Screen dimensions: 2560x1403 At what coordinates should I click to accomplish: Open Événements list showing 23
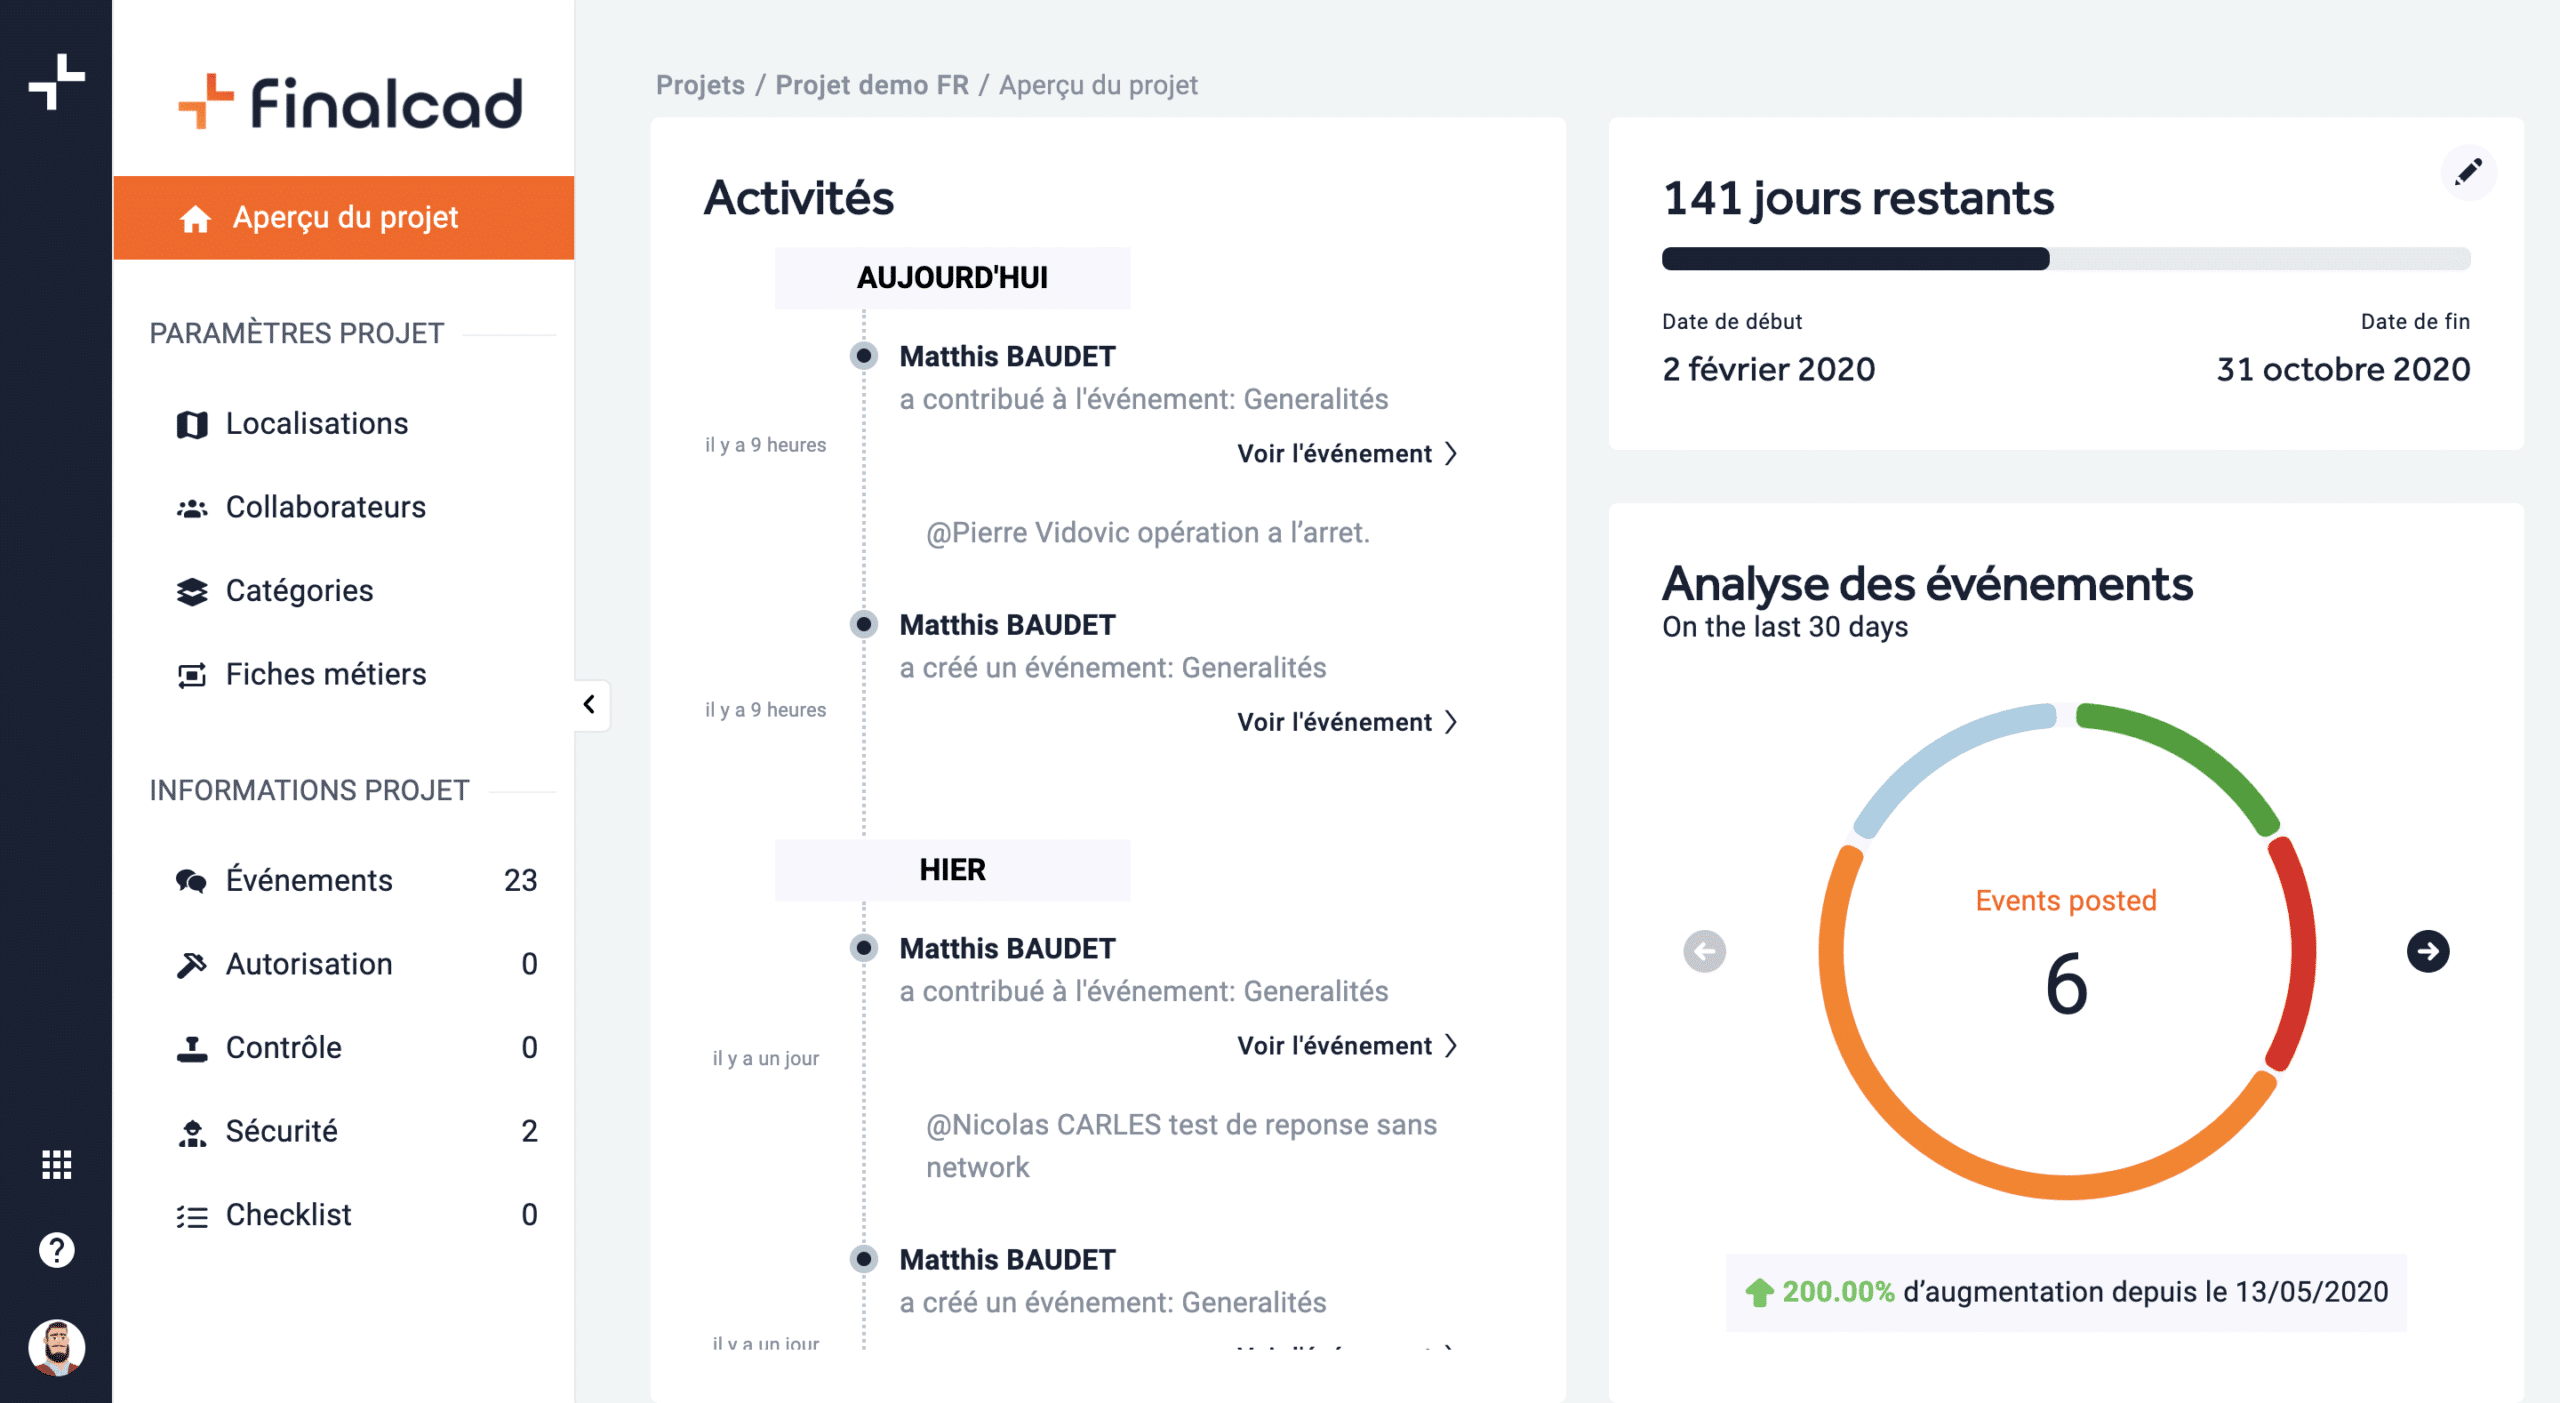pos(309,881)
